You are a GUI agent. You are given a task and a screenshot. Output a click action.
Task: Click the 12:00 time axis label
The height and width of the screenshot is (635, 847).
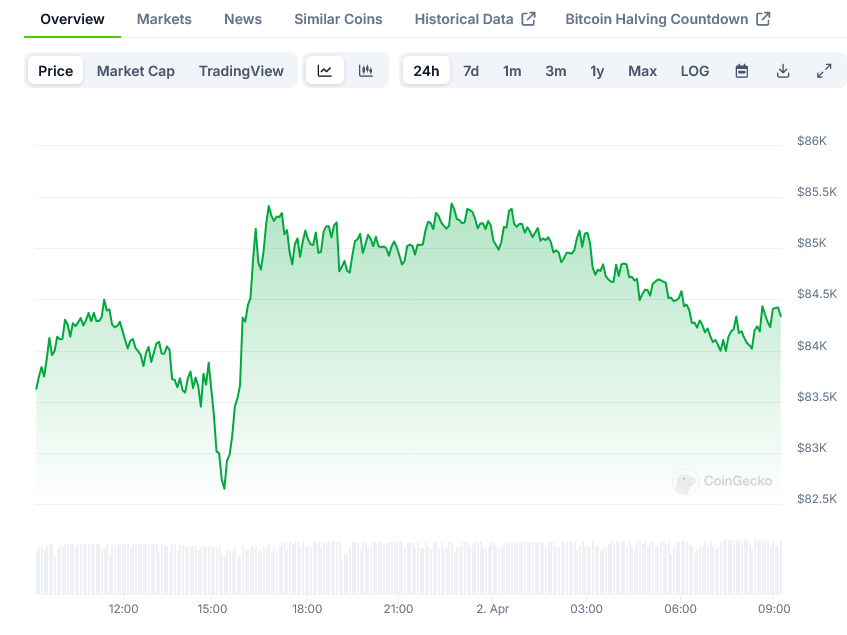coord(123,609)
